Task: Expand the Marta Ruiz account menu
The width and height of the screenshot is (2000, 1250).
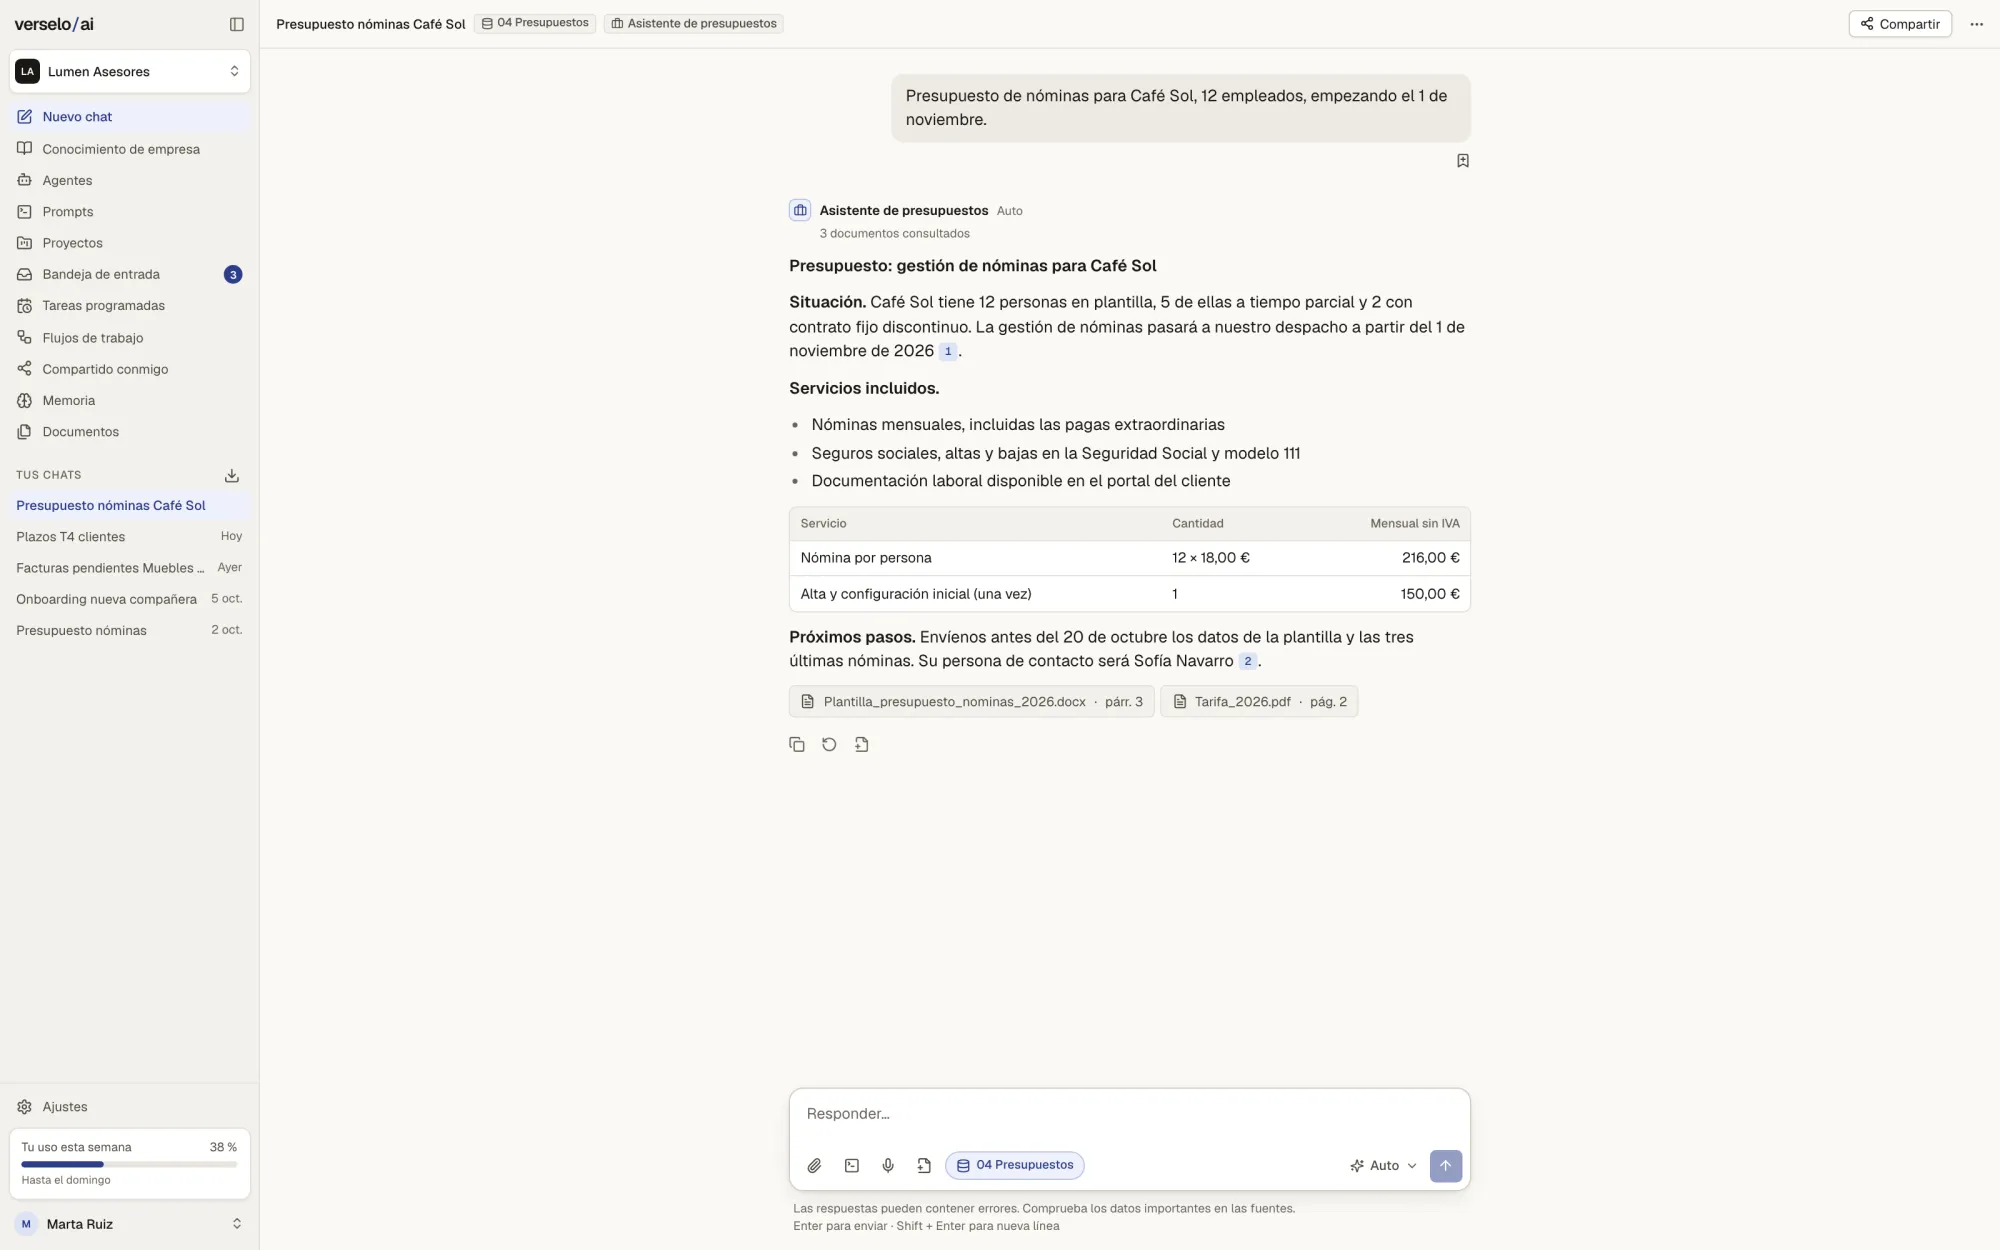Action: 130,1223
